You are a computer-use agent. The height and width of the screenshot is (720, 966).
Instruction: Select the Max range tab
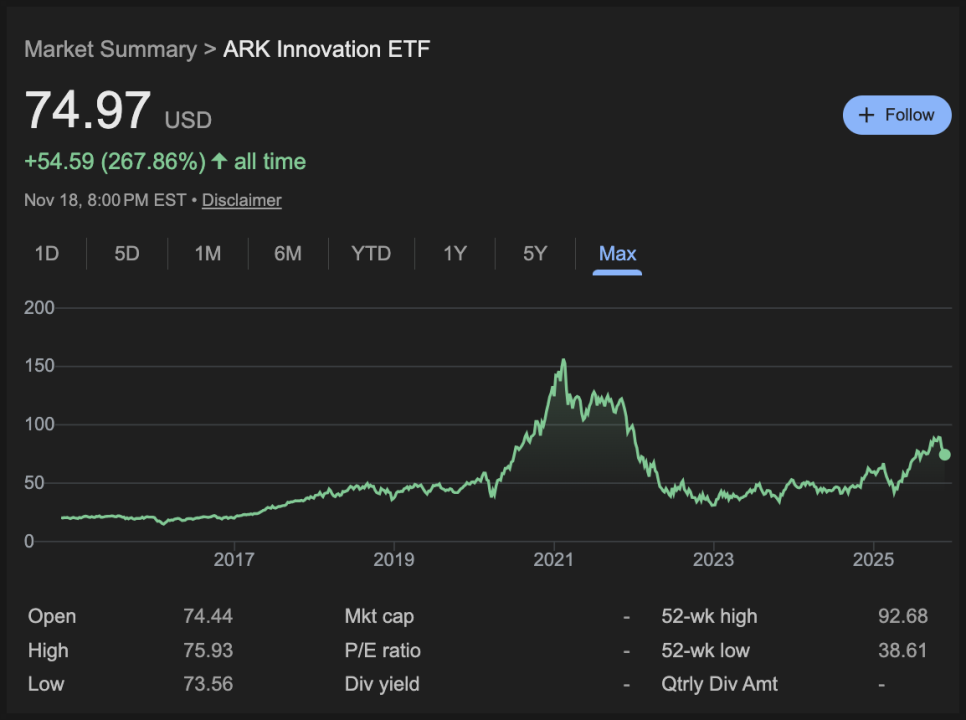(617, 254)
